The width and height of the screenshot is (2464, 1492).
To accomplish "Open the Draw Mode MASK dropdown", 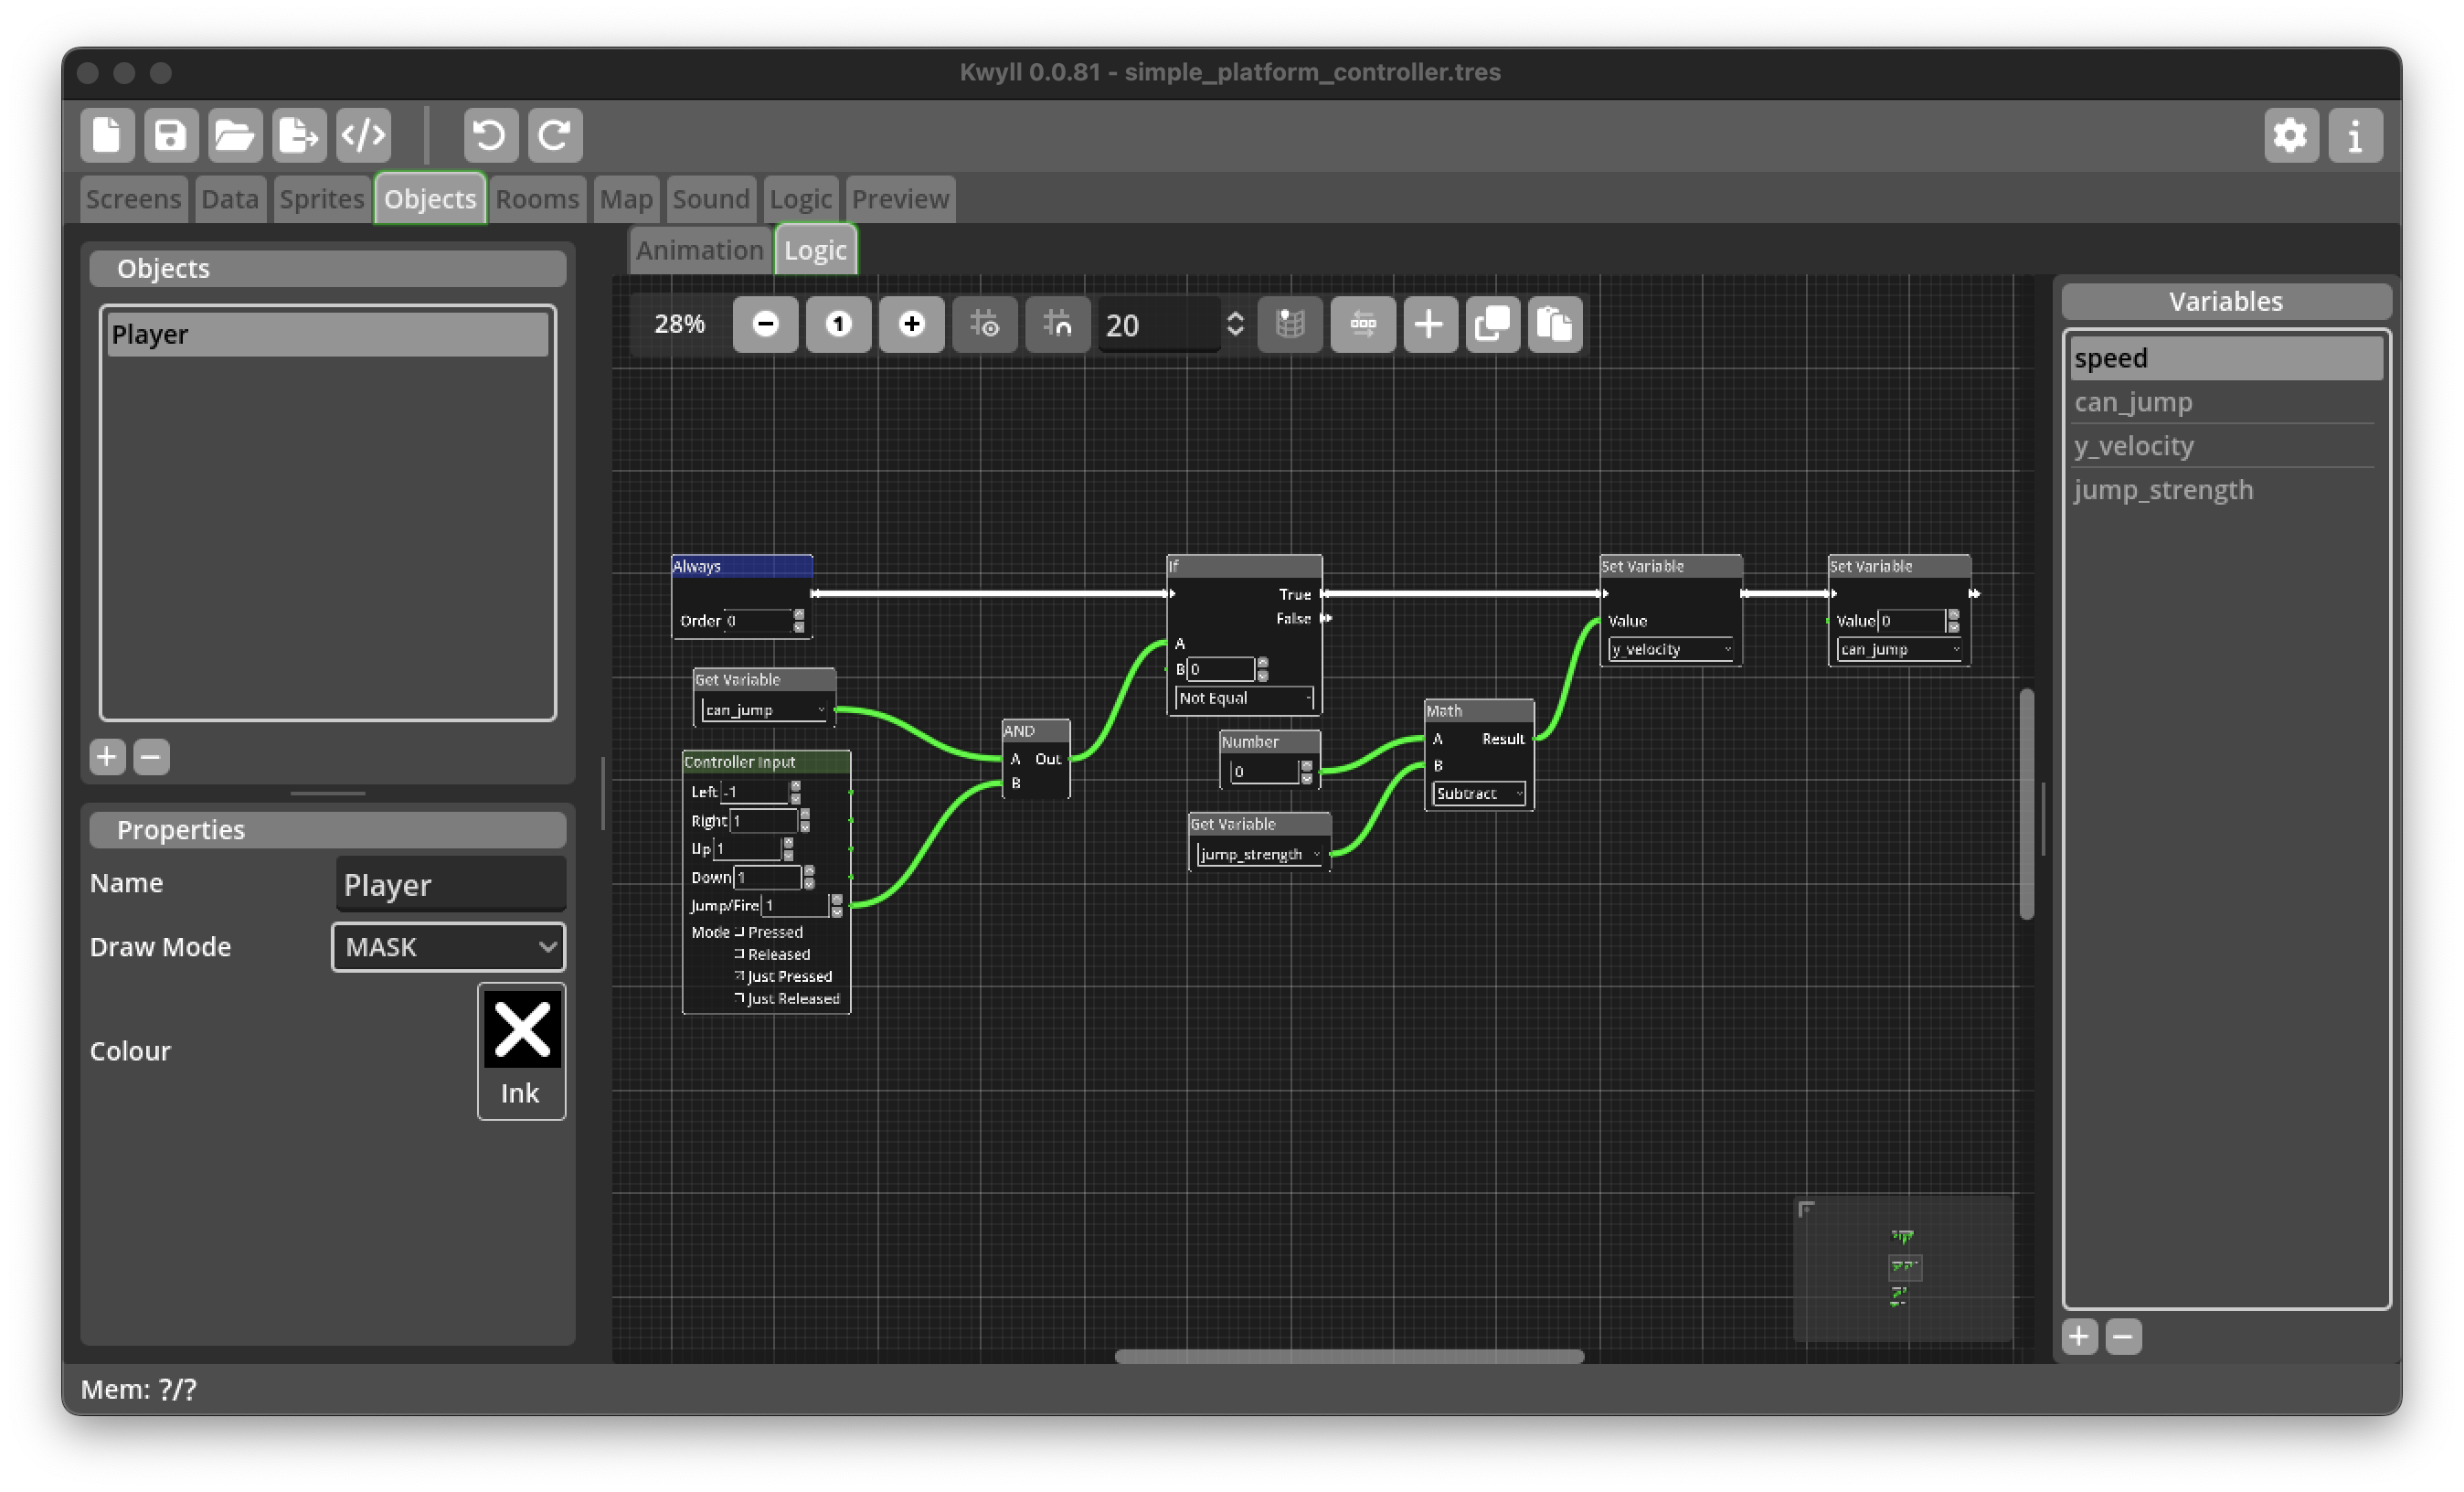I will (448, 946).
